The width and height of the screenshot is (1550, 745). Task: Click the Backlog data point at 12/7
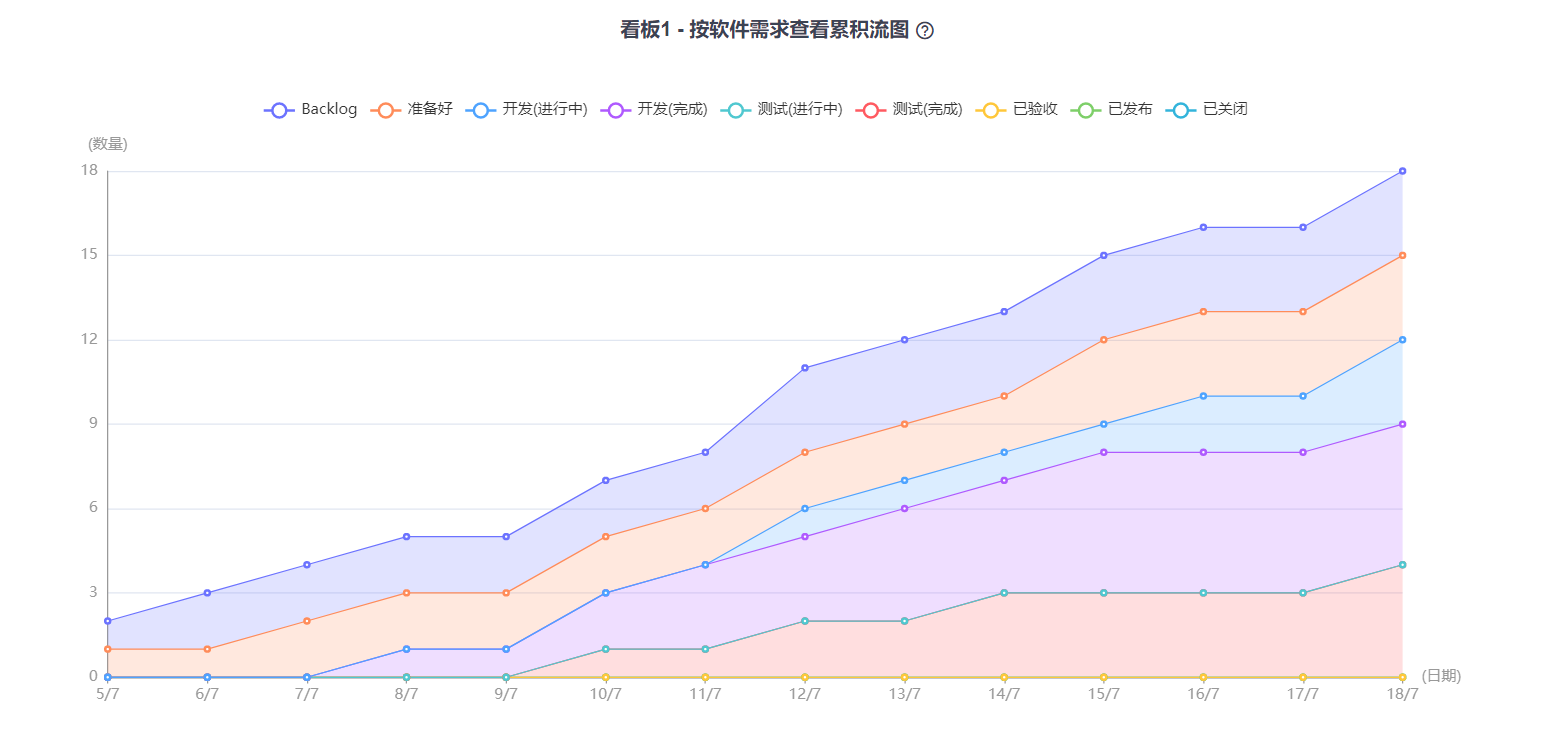pos(805,368)
